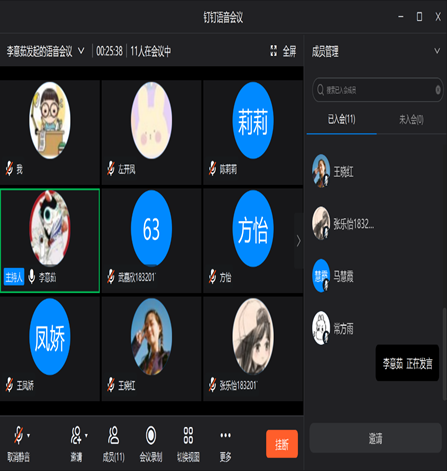Click the 11人在会议中 participant count
This screenshot has height=471, width=447.
151,51
